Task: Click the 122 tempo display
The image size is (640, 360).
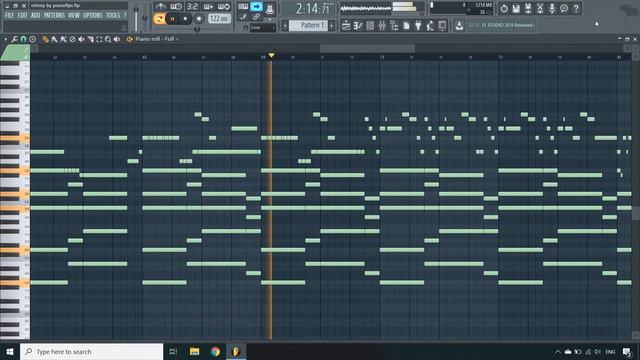Action: click(220, 19)
